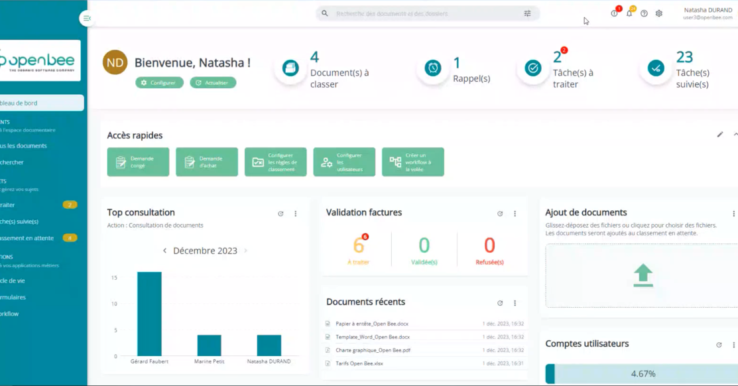Open Papier à entête_Open Bee.docx
This screenshot has height=386, width=738.
372,324
